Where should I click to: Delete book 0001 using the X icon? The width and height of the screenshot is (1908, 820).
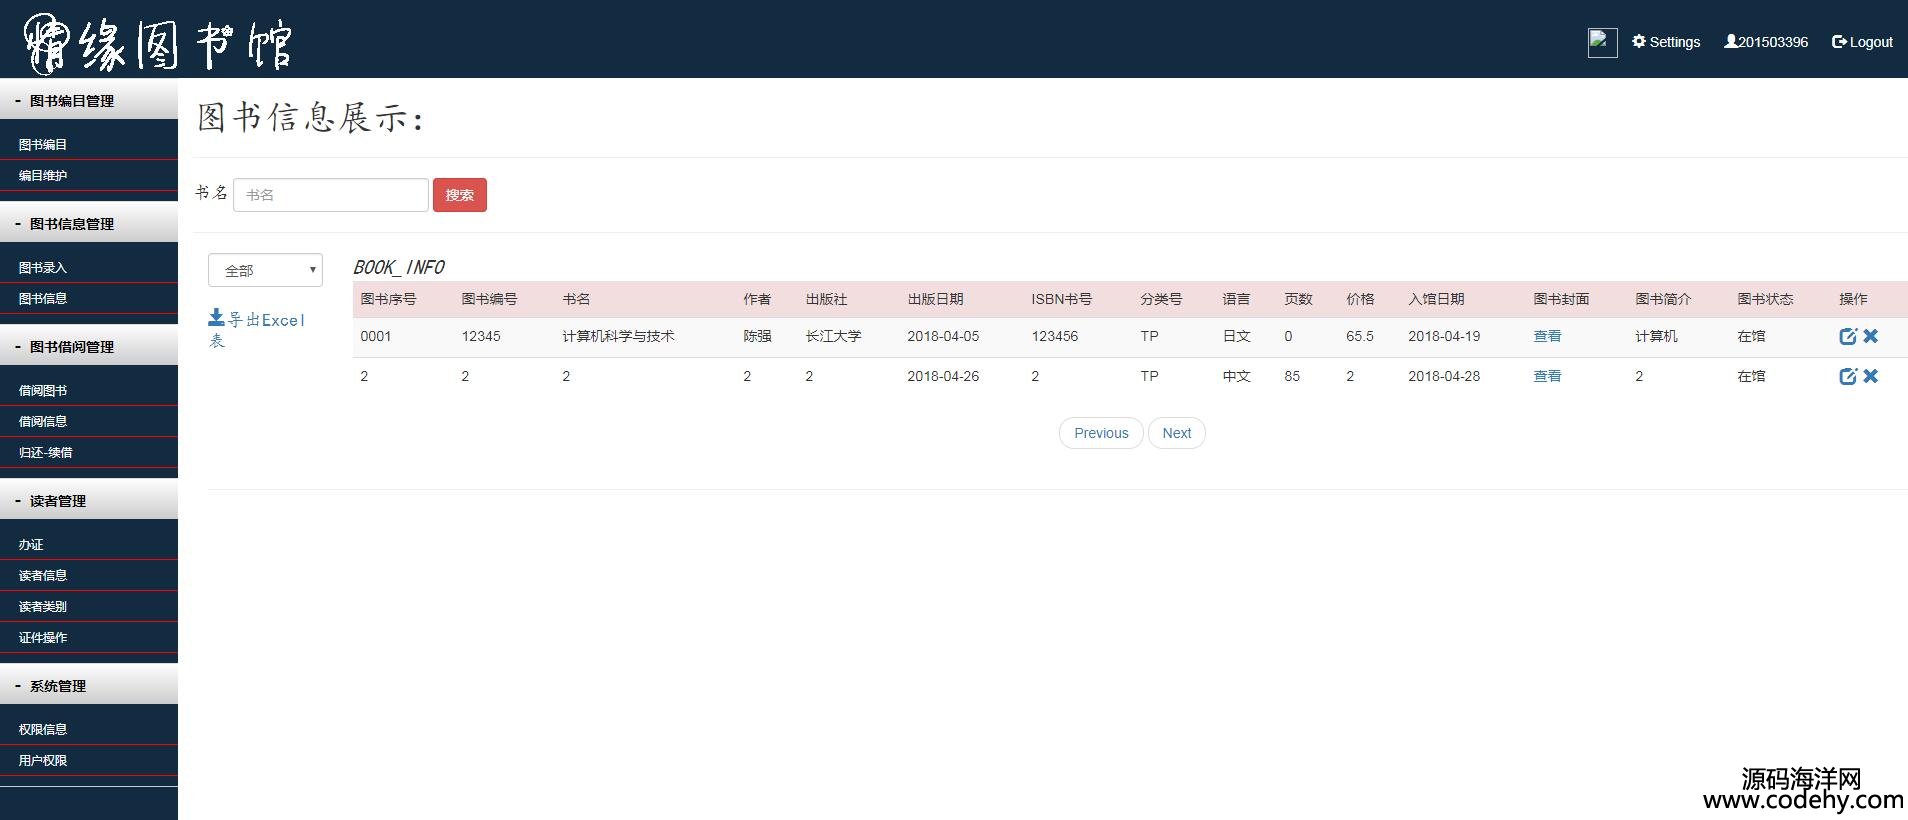(x=1871, y=336)
